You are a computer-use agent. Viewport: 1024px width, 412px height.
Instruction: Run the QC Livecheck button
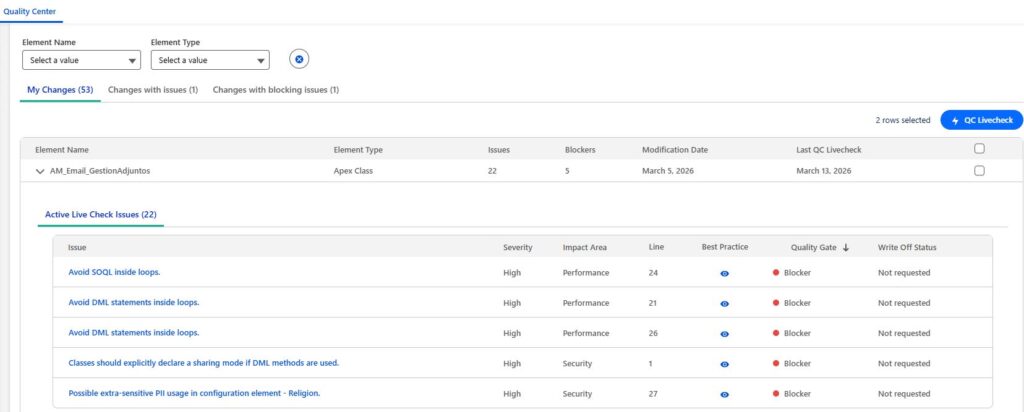click(x=981, y=120)
